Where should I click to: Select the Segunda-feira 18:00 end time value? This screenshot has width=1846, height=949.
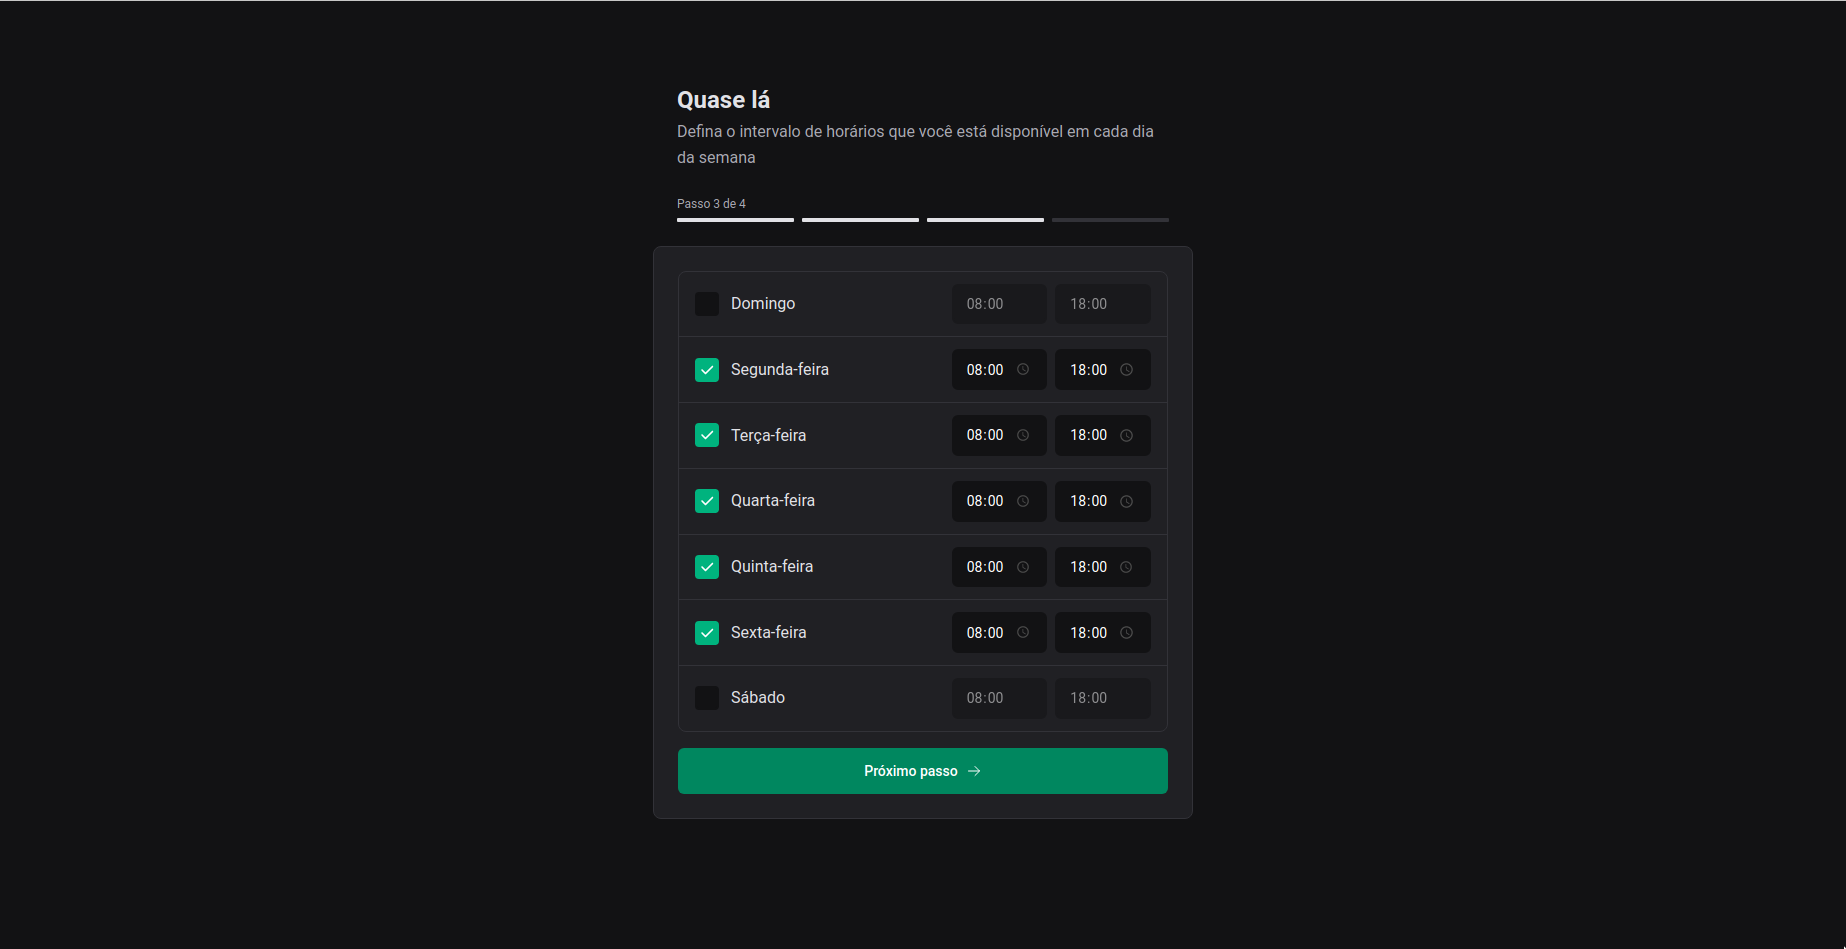[x=1089, y=370]
